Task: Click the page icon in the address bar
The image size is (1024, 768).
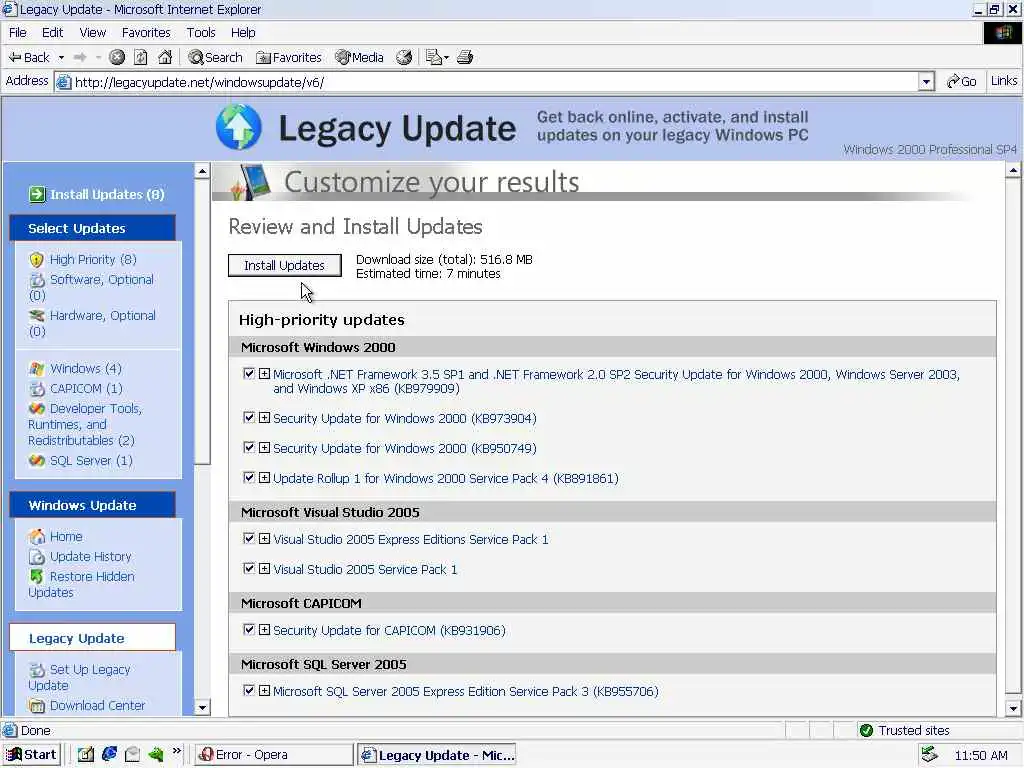Action: click(x=63, y=82)
